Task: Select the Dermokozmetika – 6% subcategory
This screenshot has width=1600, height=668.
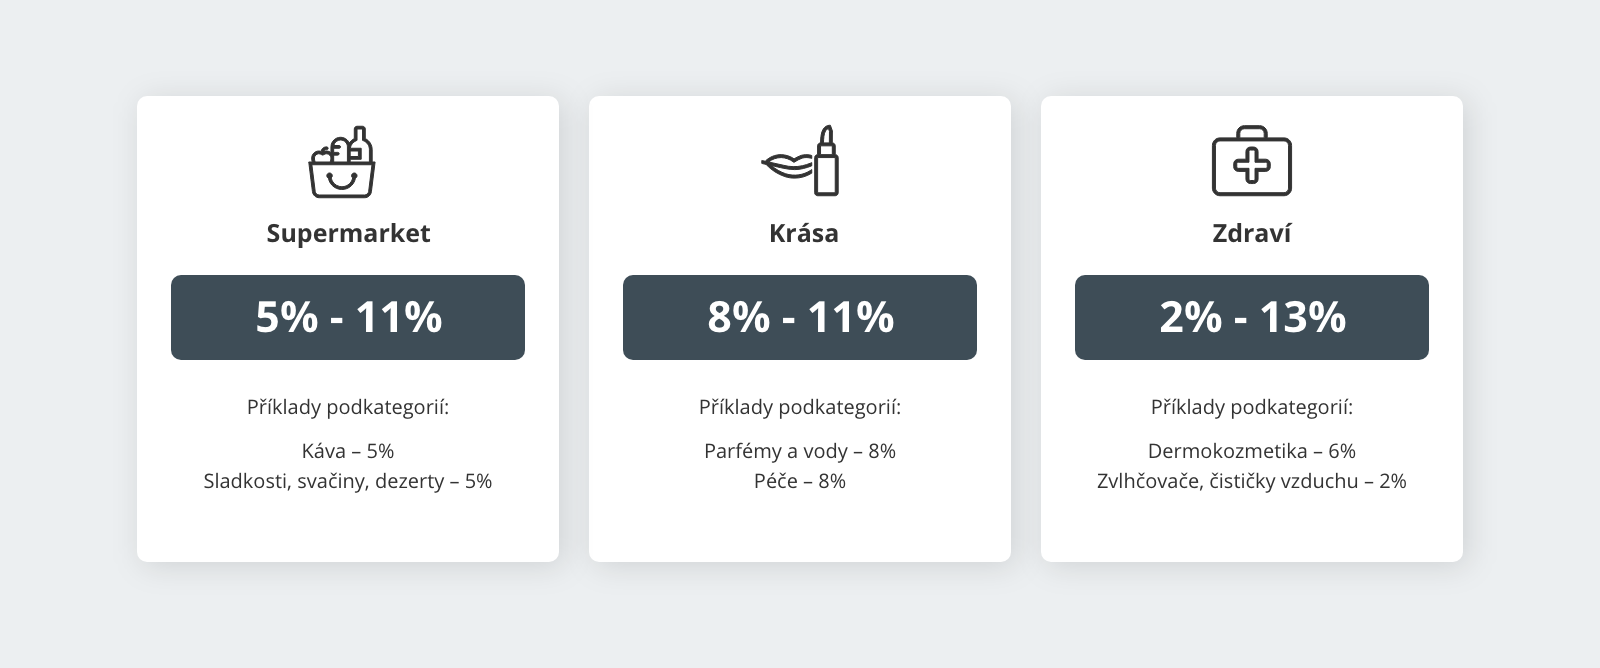Action: coord(1252,450)
